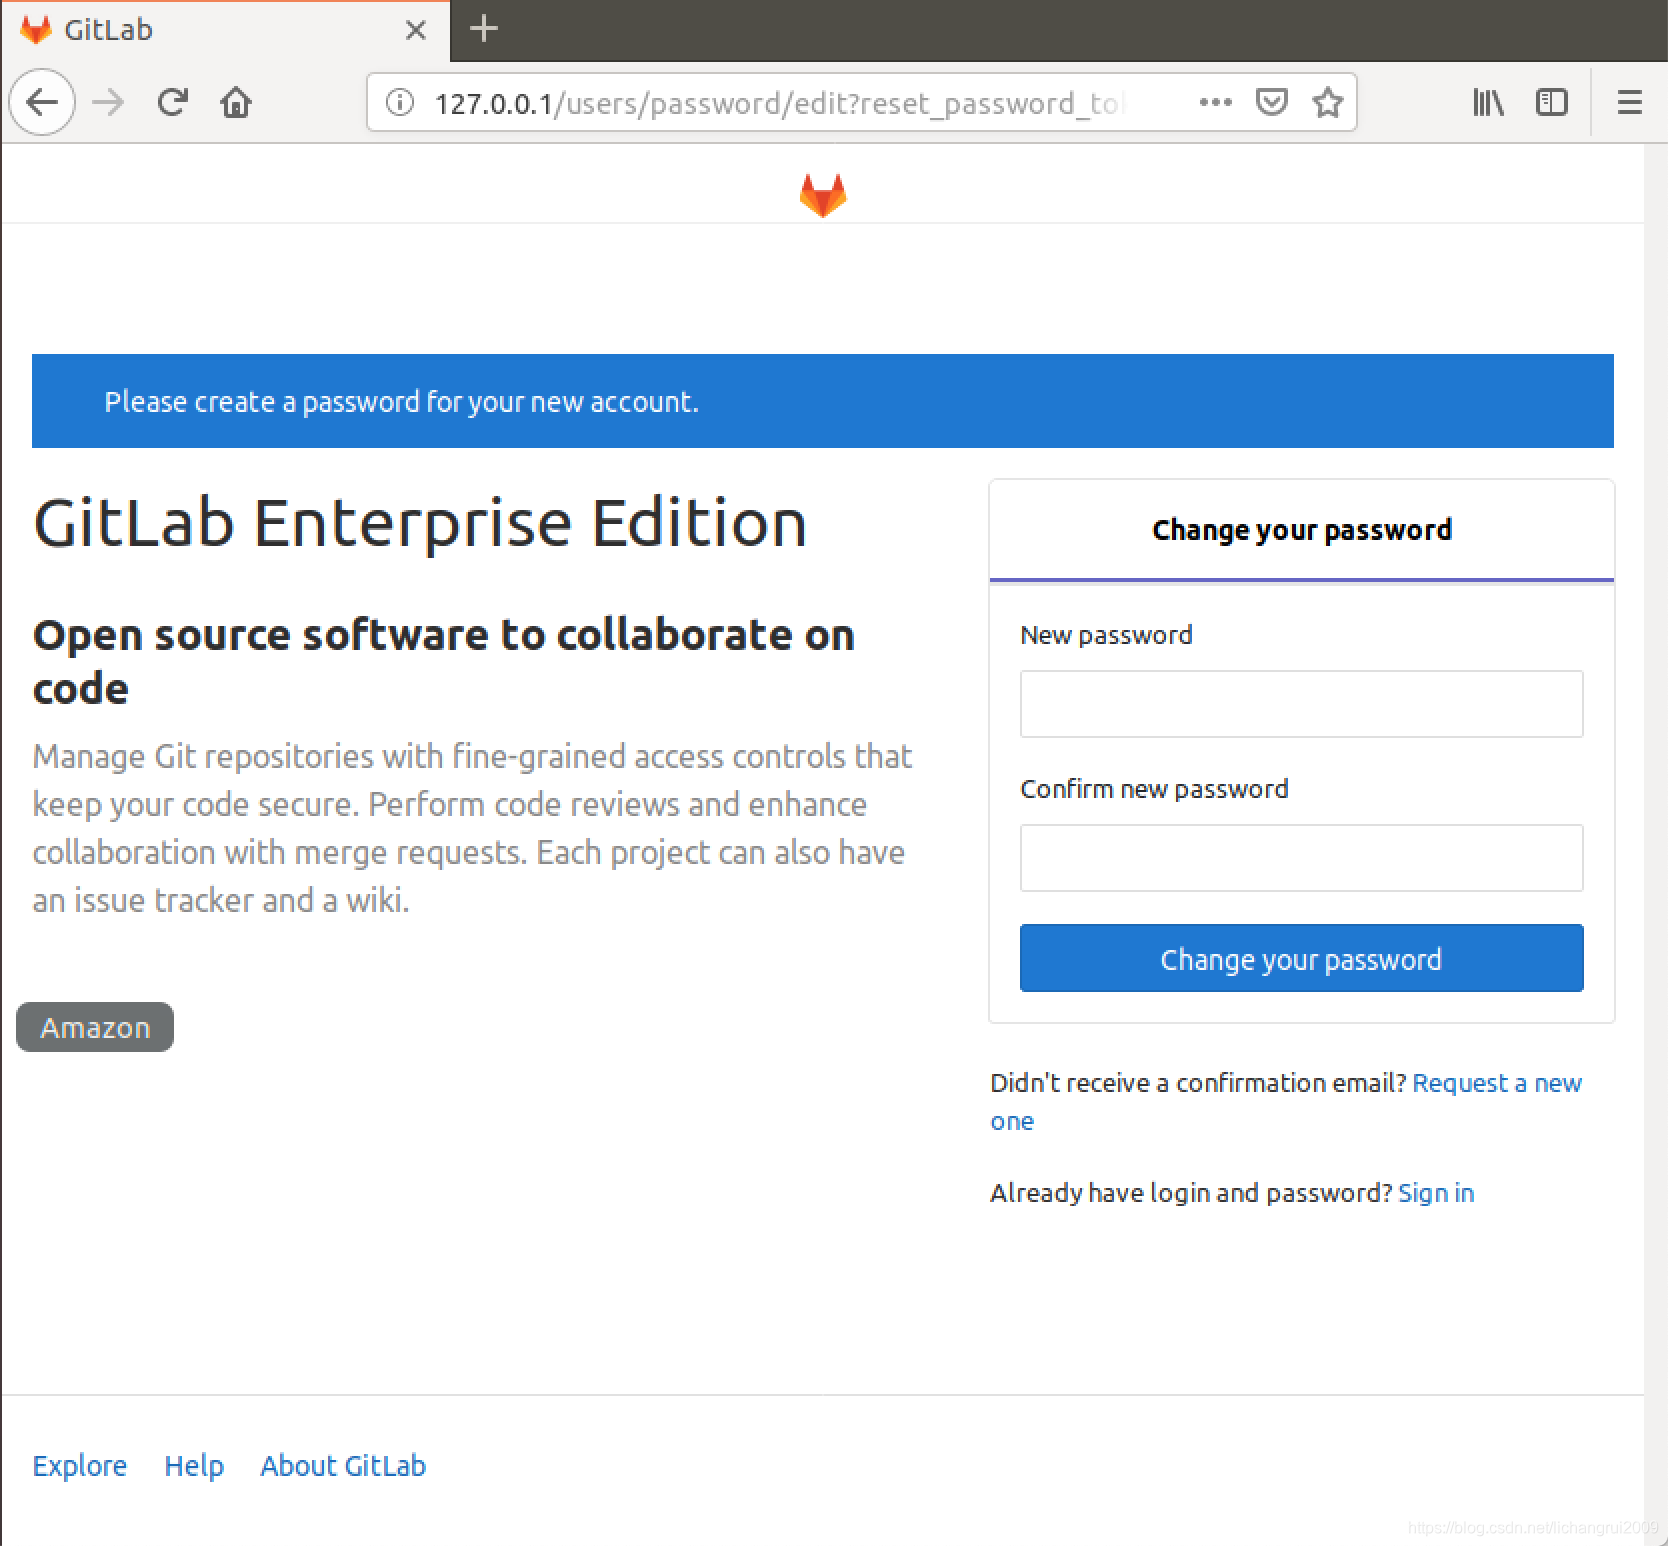The image size is (1668, 1546).
Task: Click the site information info icon
Action: tap(398, 101)
